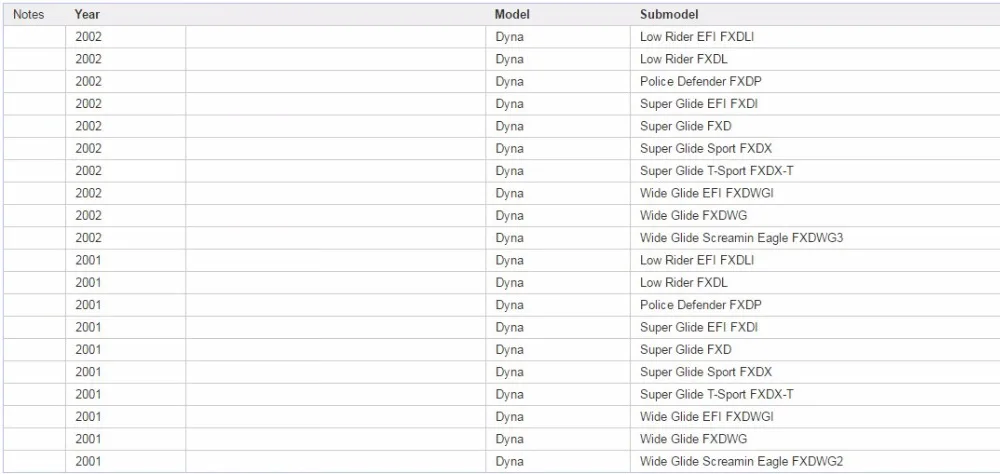Click 2002 Super Glide Sport FXDX cell
Viewport: 1000px width, 474px height.
706,149
